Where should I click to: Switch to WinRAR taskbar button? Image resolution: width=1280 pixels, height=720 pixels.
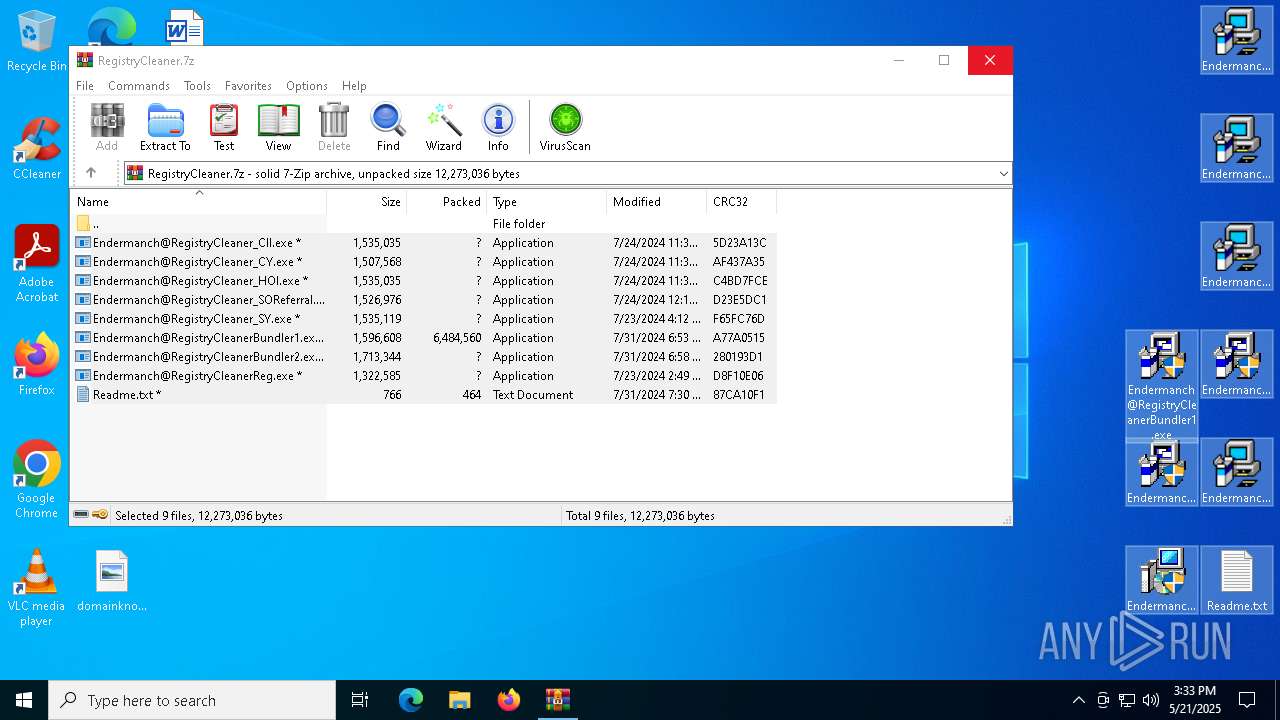click(x=557, y=700)
